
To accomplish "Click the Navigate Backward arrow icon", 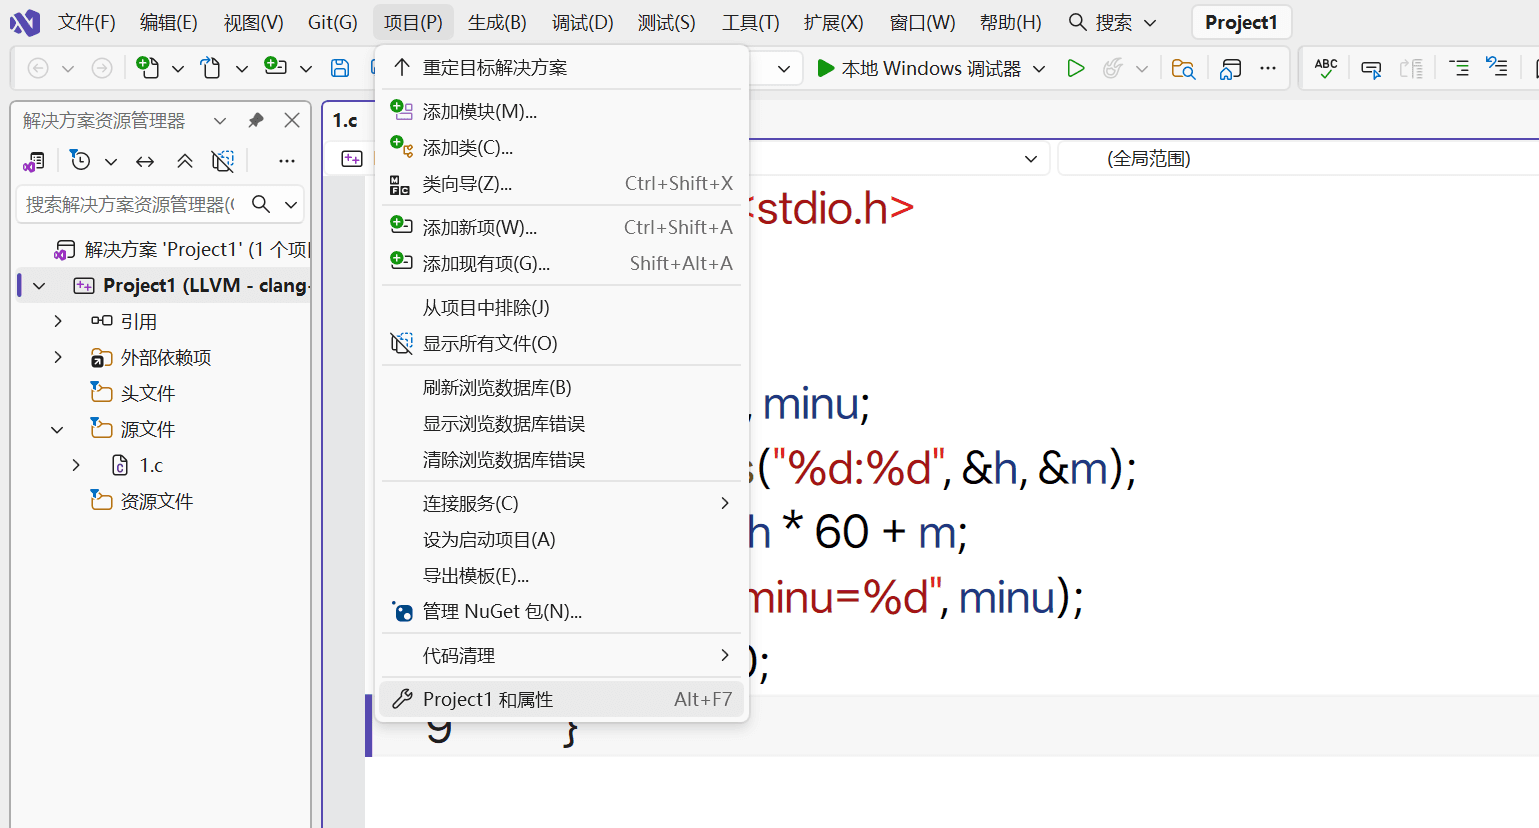I will pyautogui.click(x=38, y=68).
